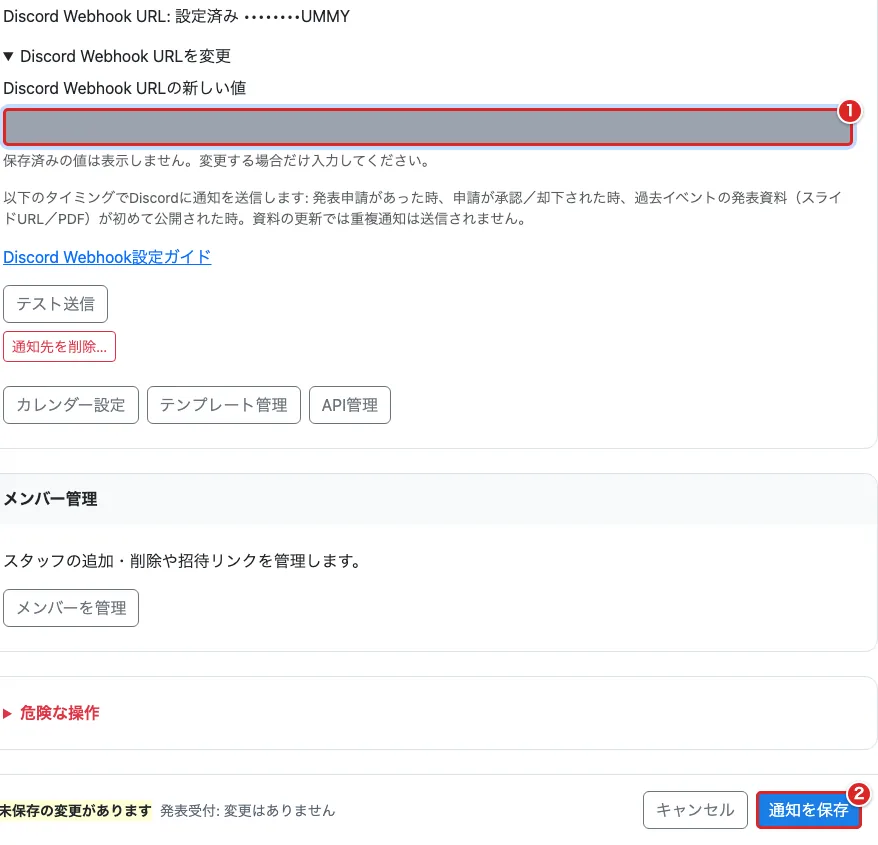
Task: Click the 以下のタイミングでDiscordに通知 description paragraph
Action: [x=423, y=208]
